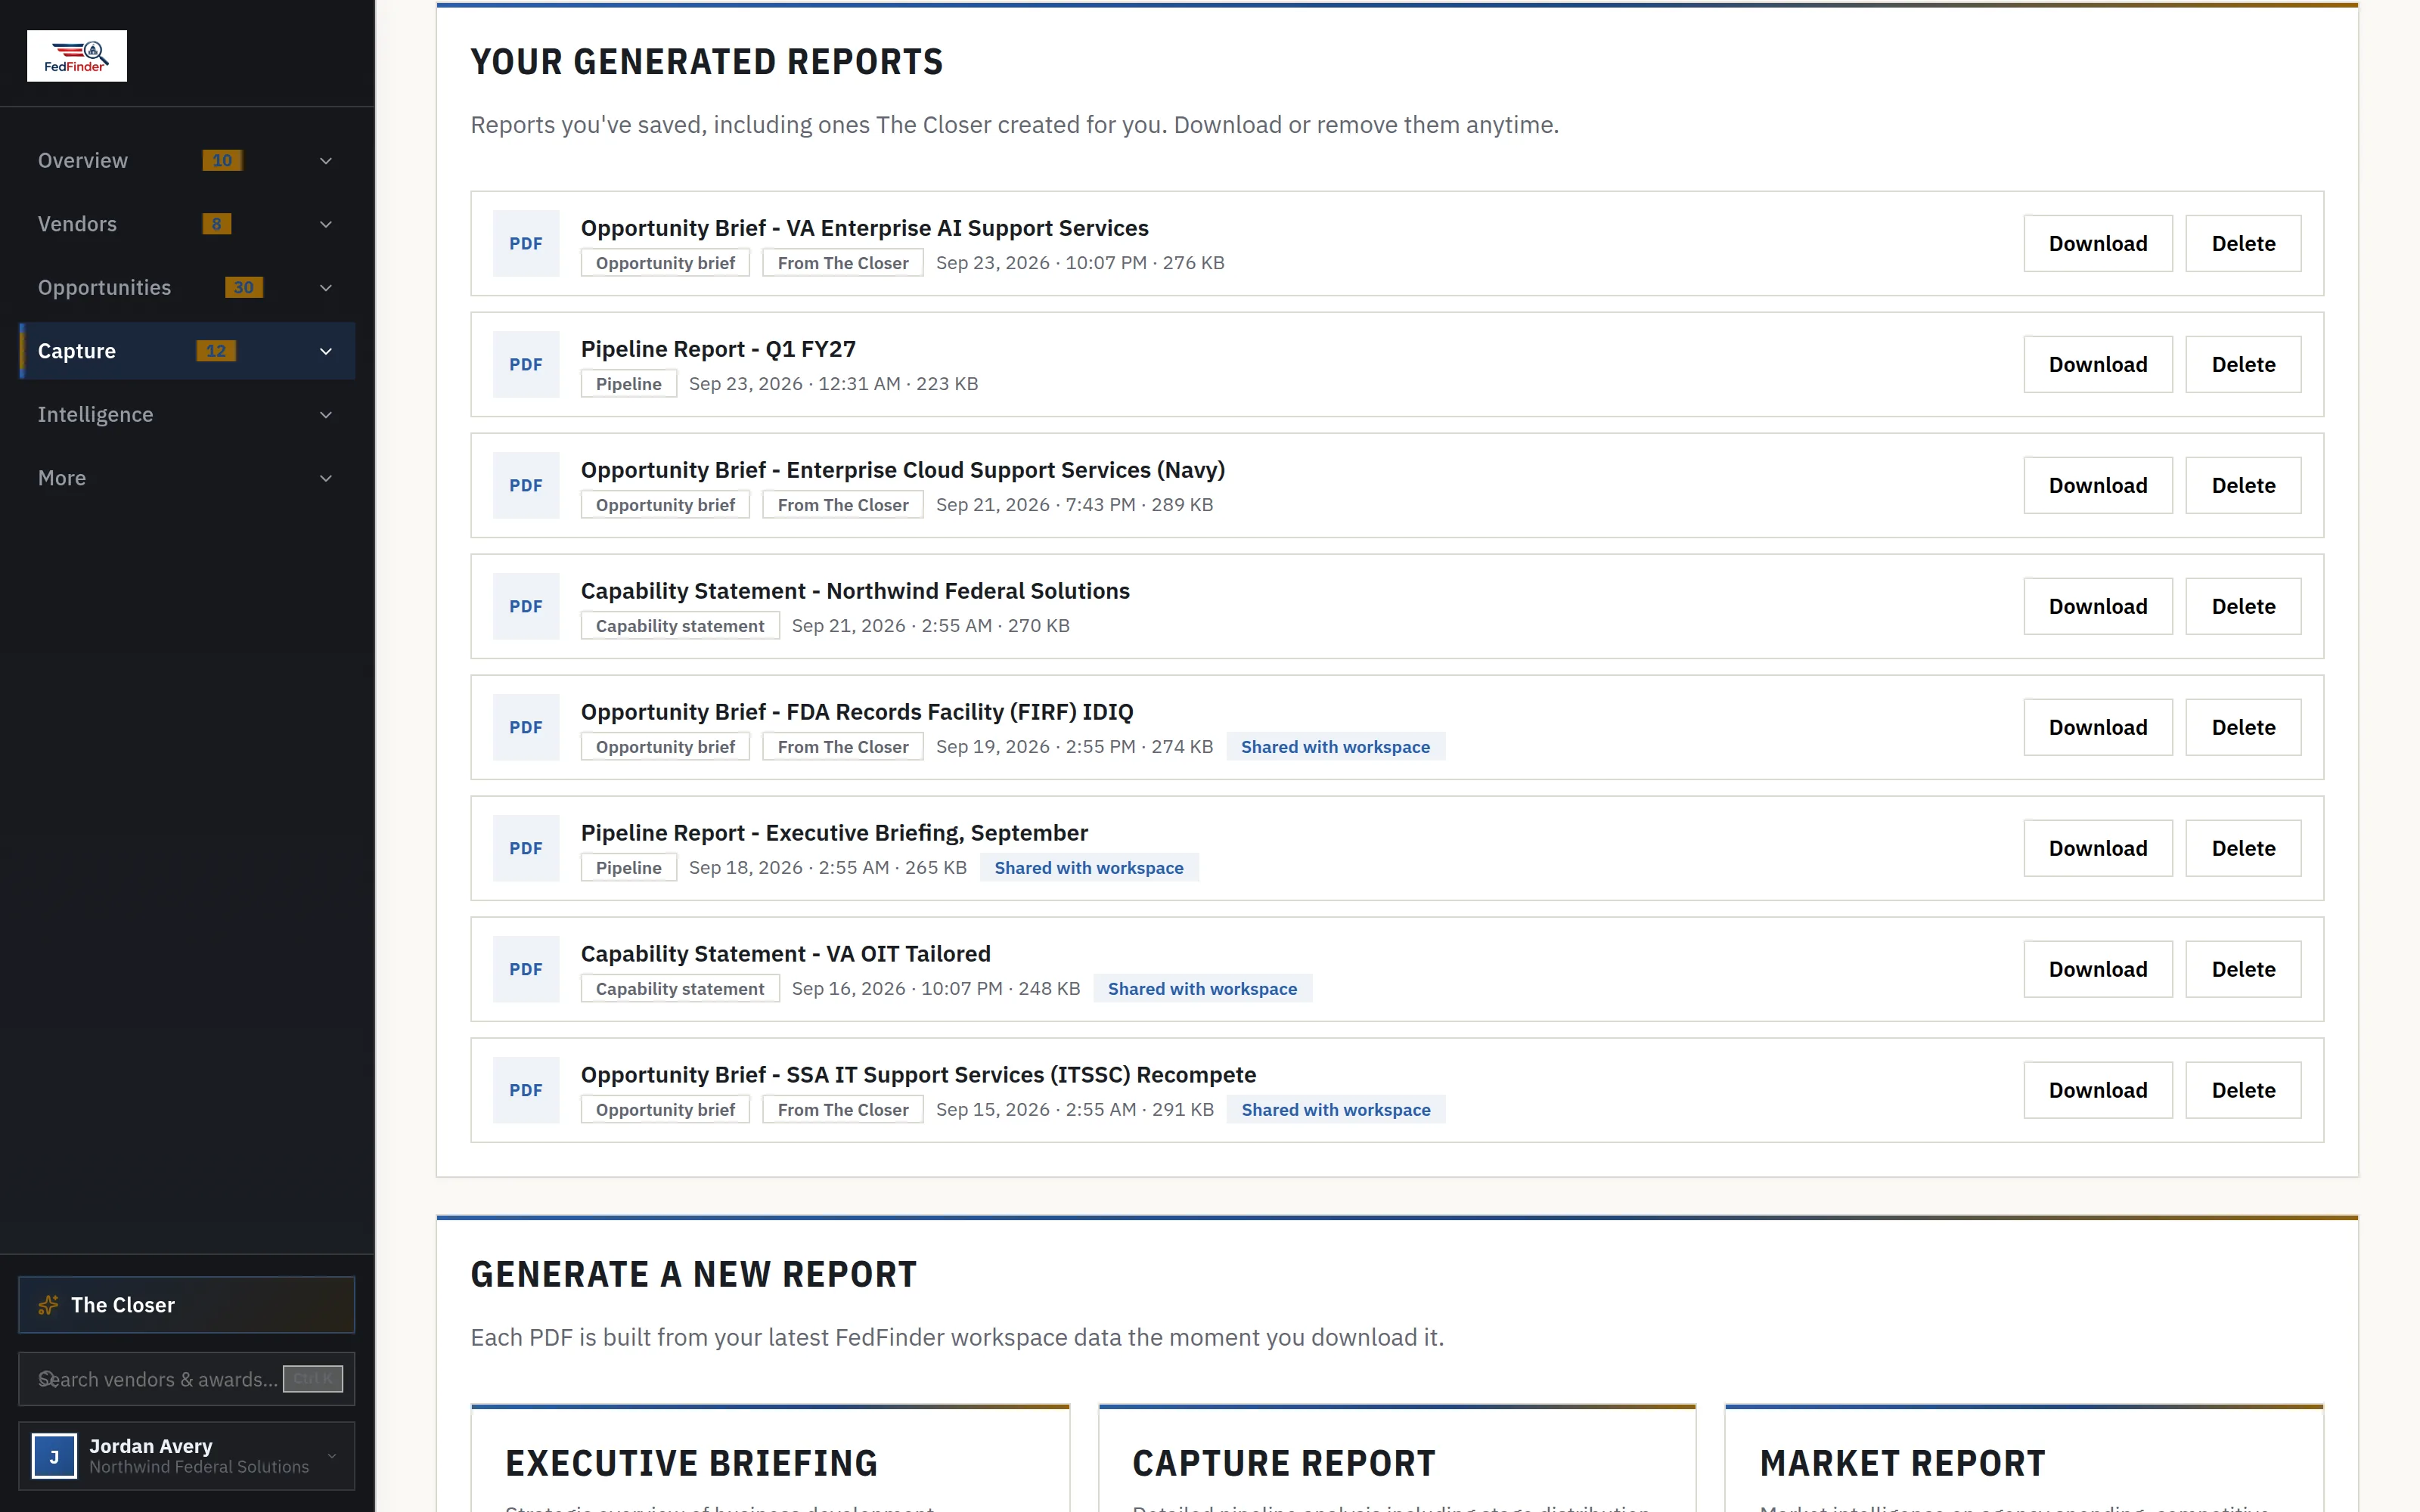Click PDF icon for Executive Briefing September report

click(526, 848)
